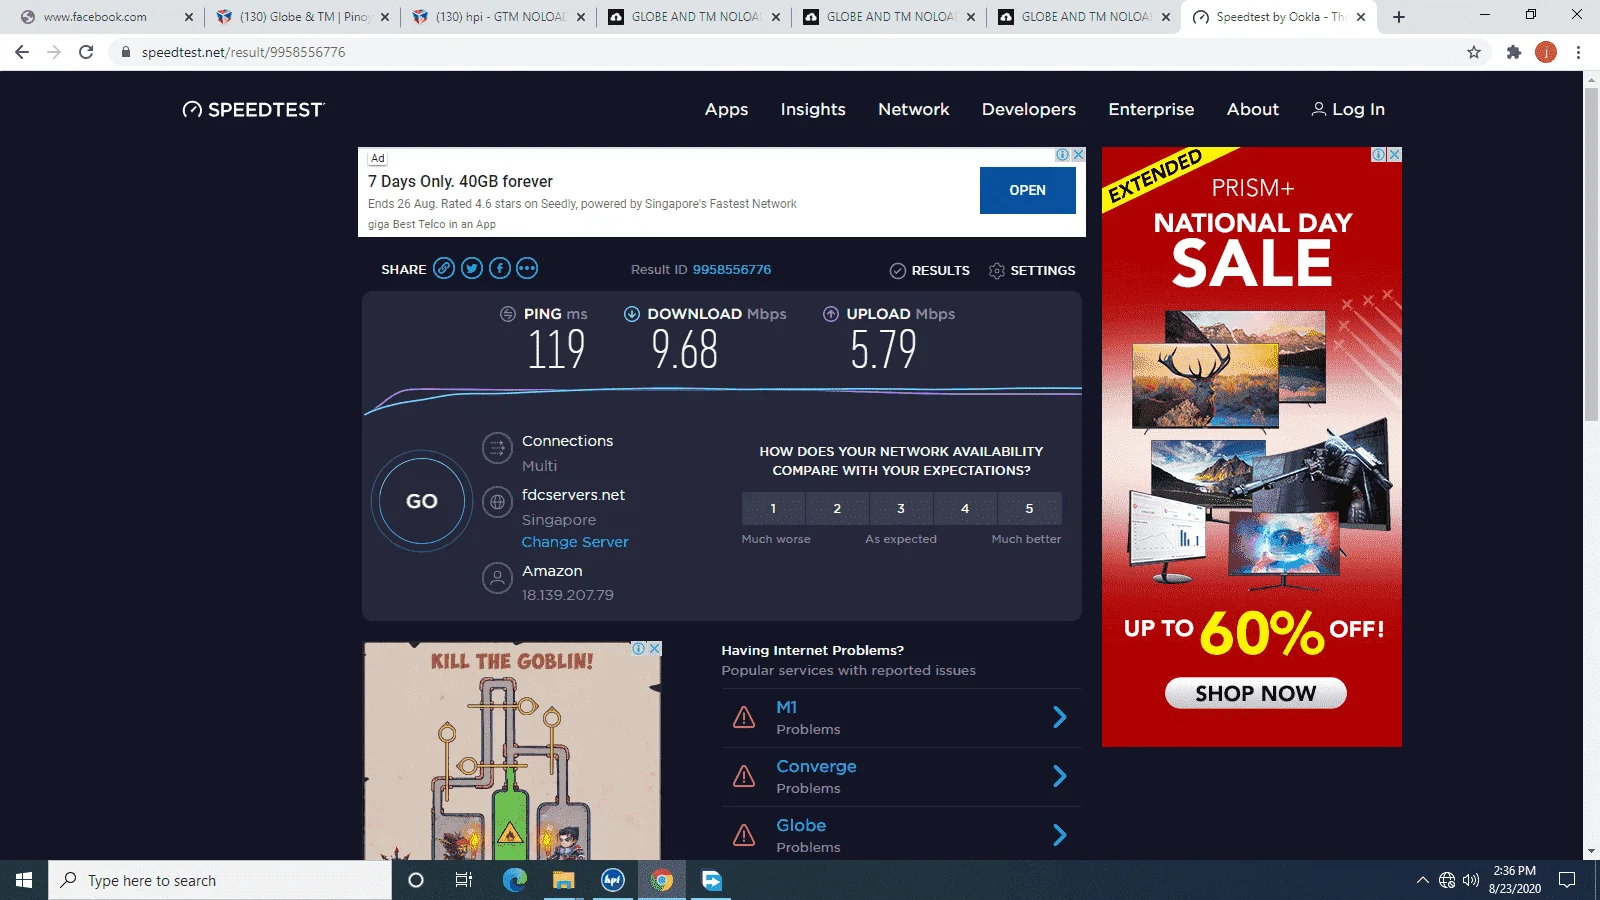Click the taskbar clock showing 2:36 PM
1600x900 pixels.
click(1514, 880)
